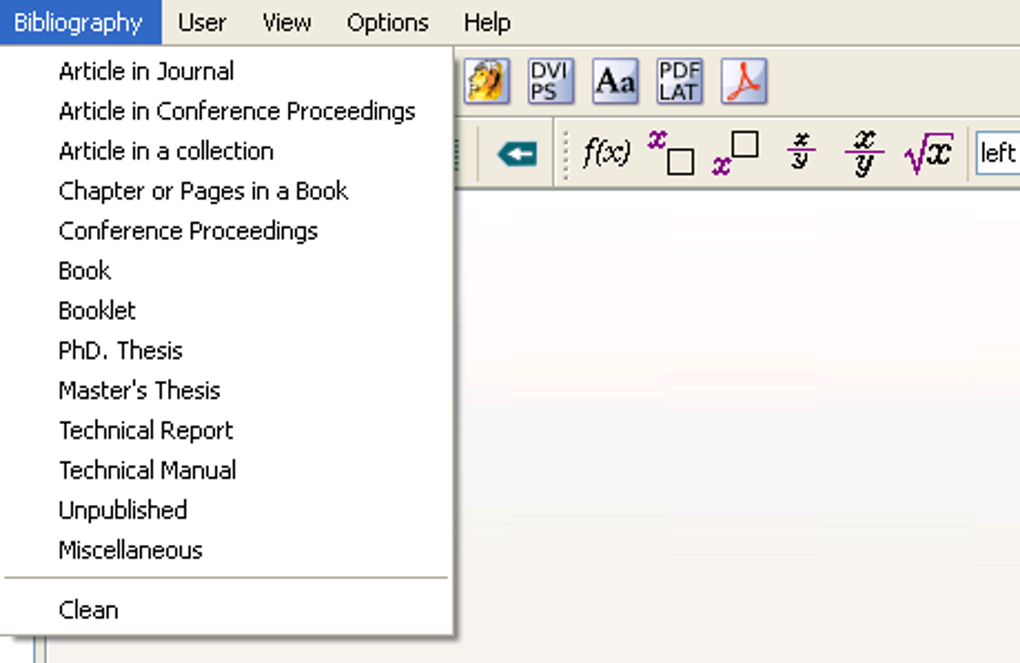
Task: Open the Help menu
Action: (x=487, y=22)
